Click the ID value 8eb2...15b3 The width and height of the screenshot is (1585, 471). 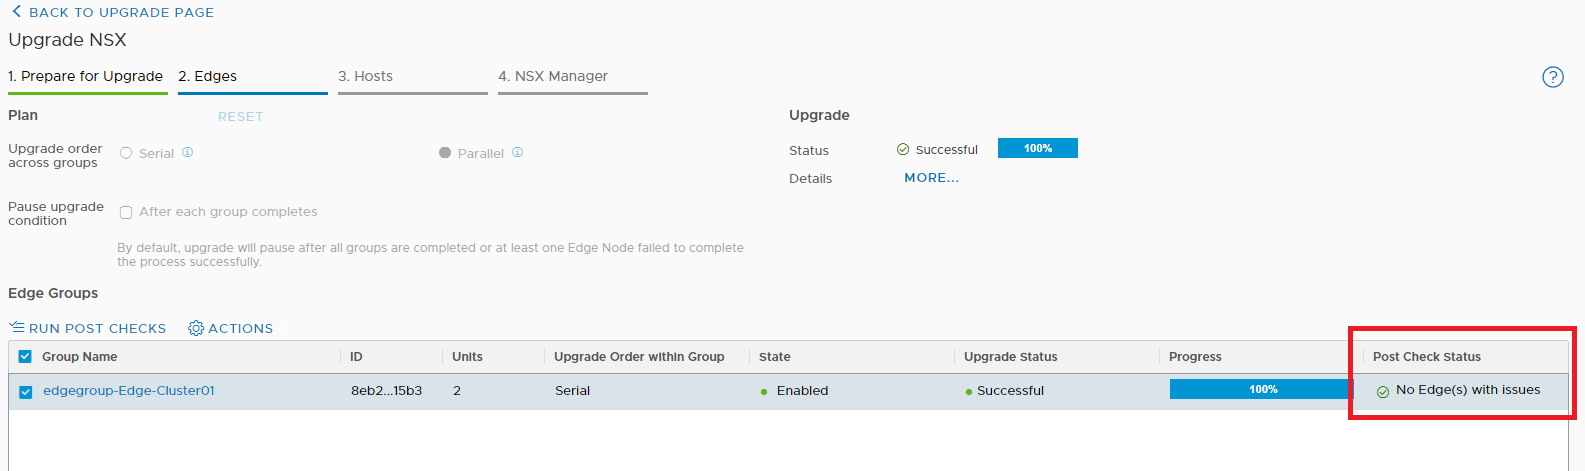[x=386, y=391]
